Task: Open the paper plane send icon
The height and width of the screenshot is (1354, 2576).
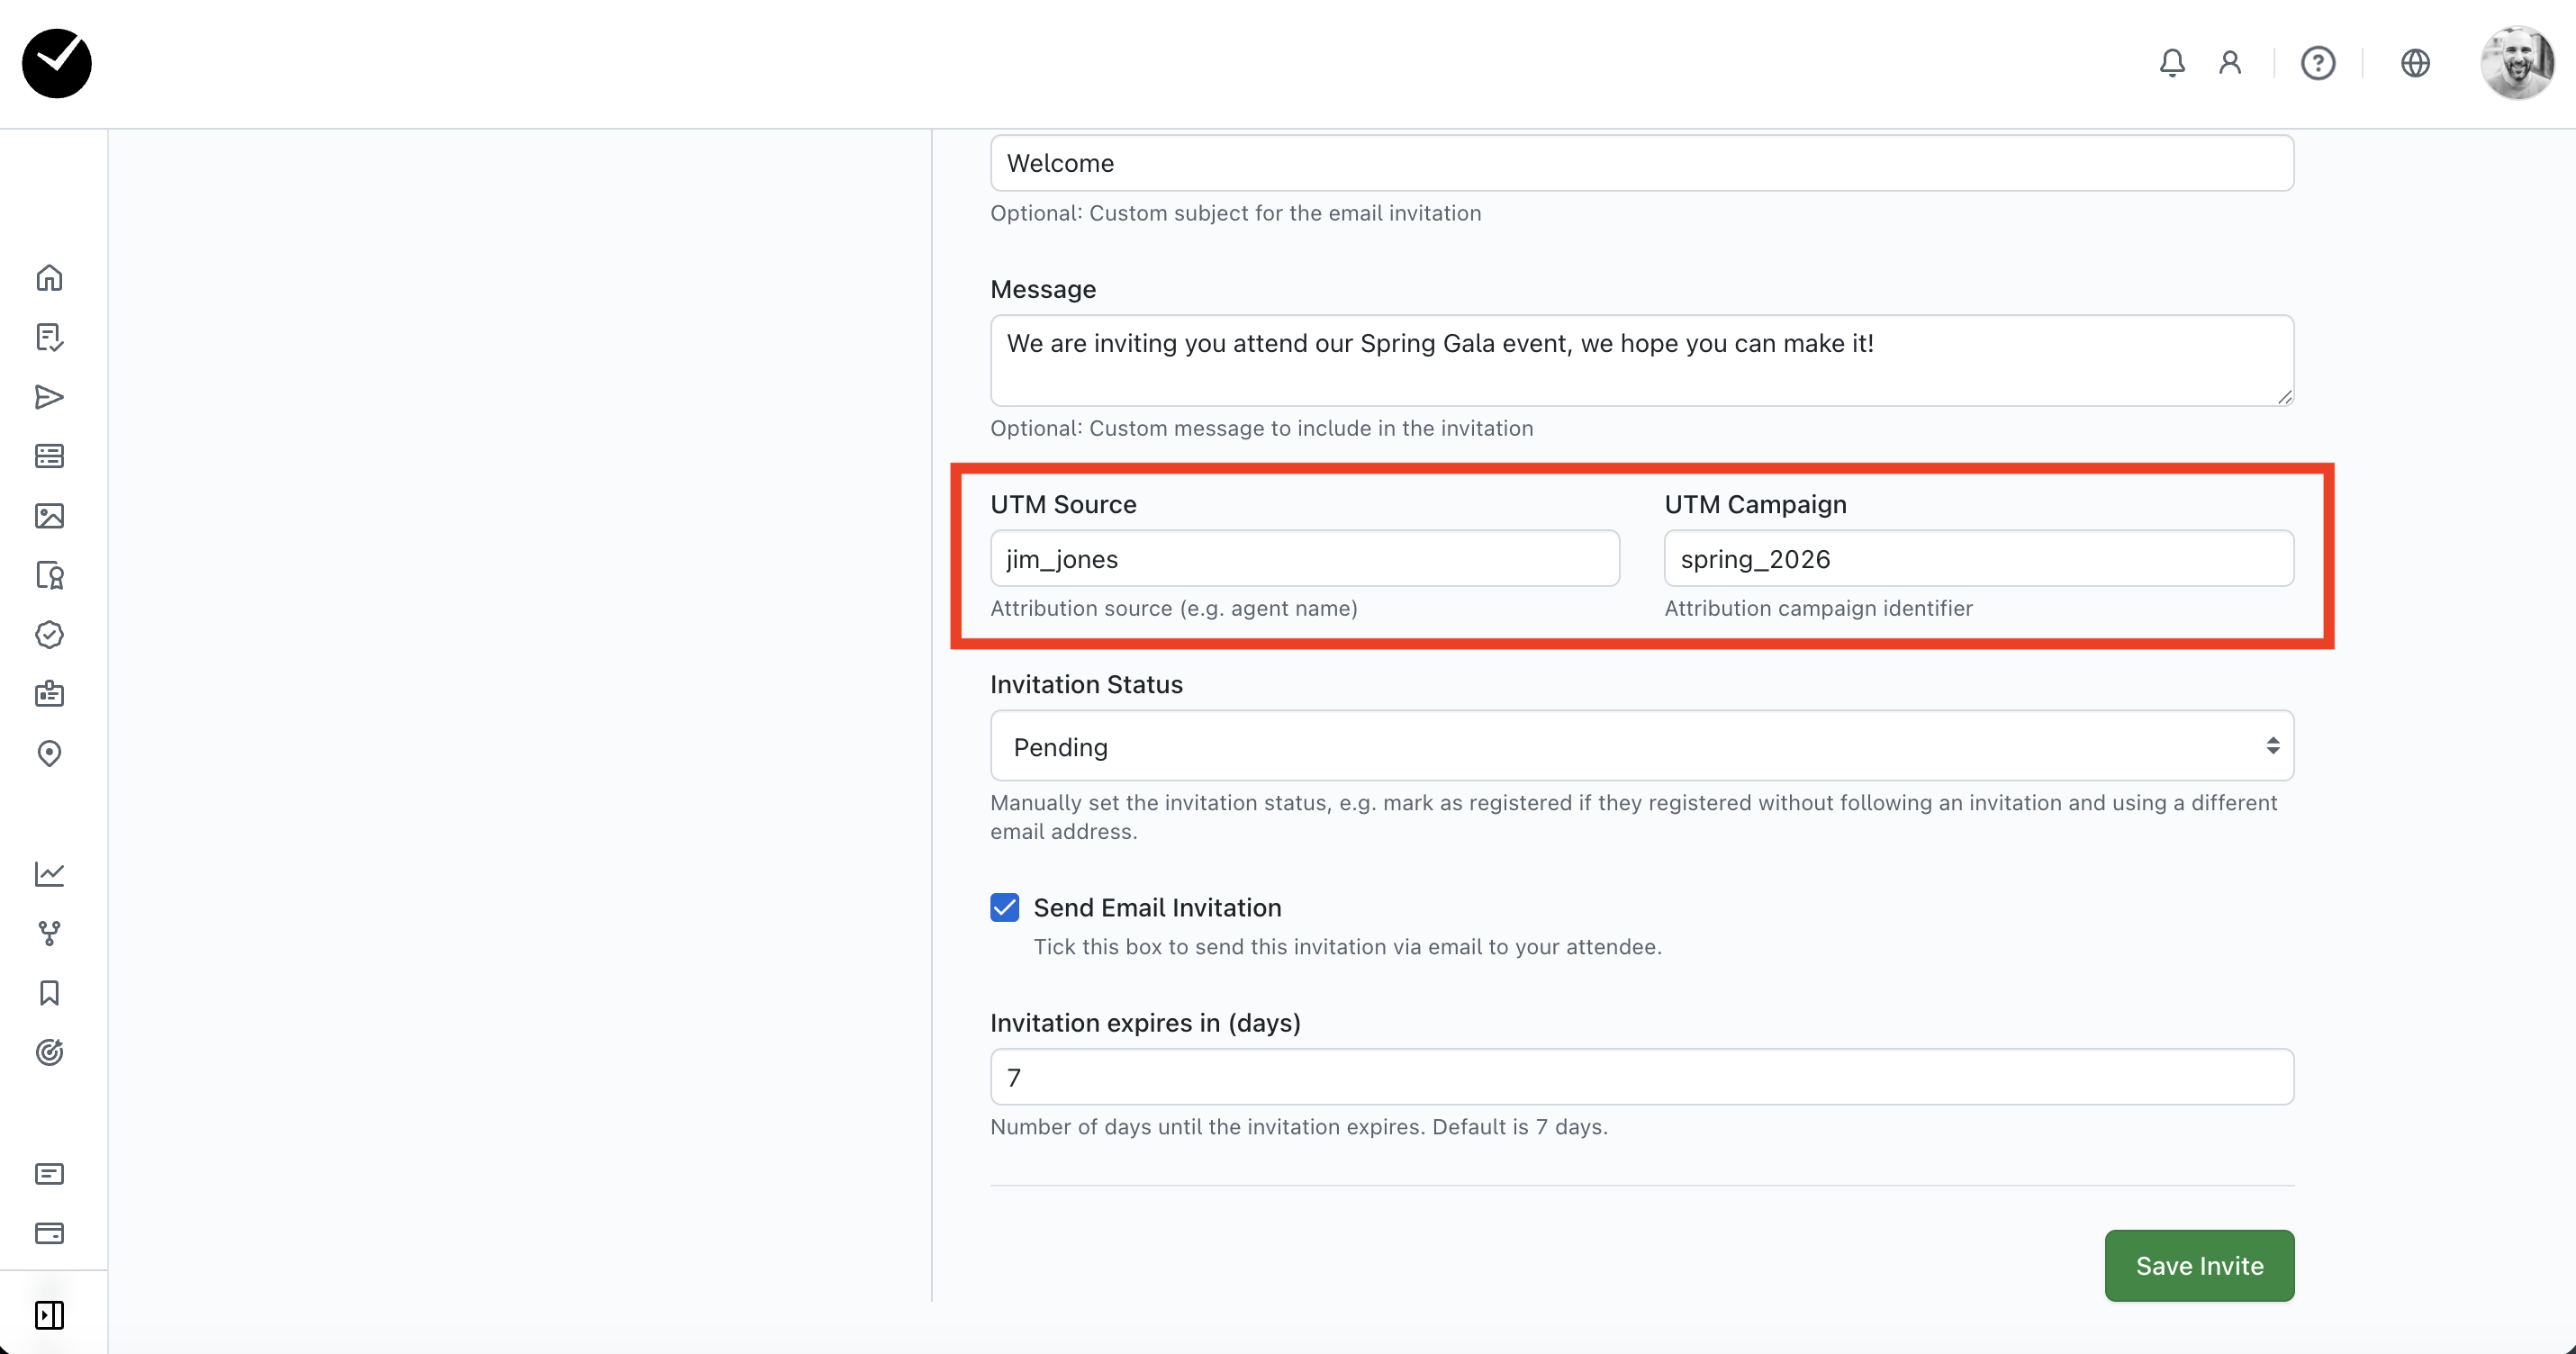Action: tap(49, 397)
